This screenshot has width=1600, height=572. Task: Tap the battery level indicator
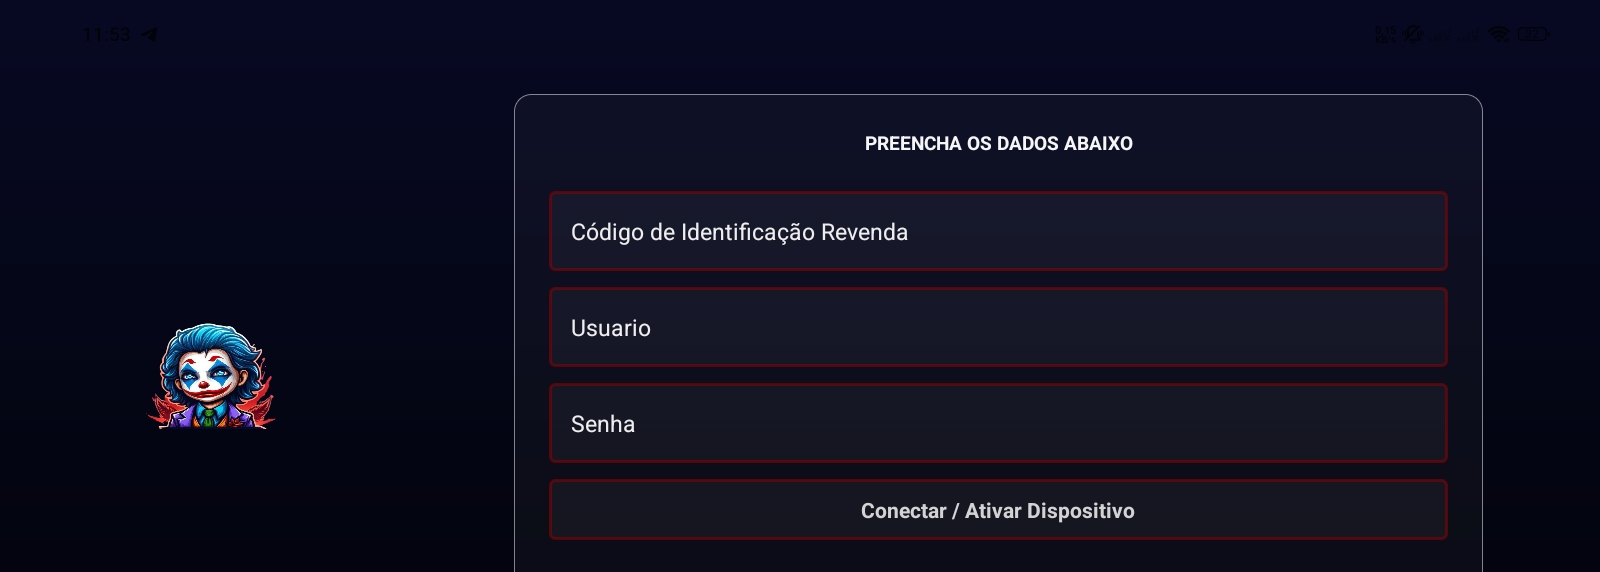[1533, 35]
